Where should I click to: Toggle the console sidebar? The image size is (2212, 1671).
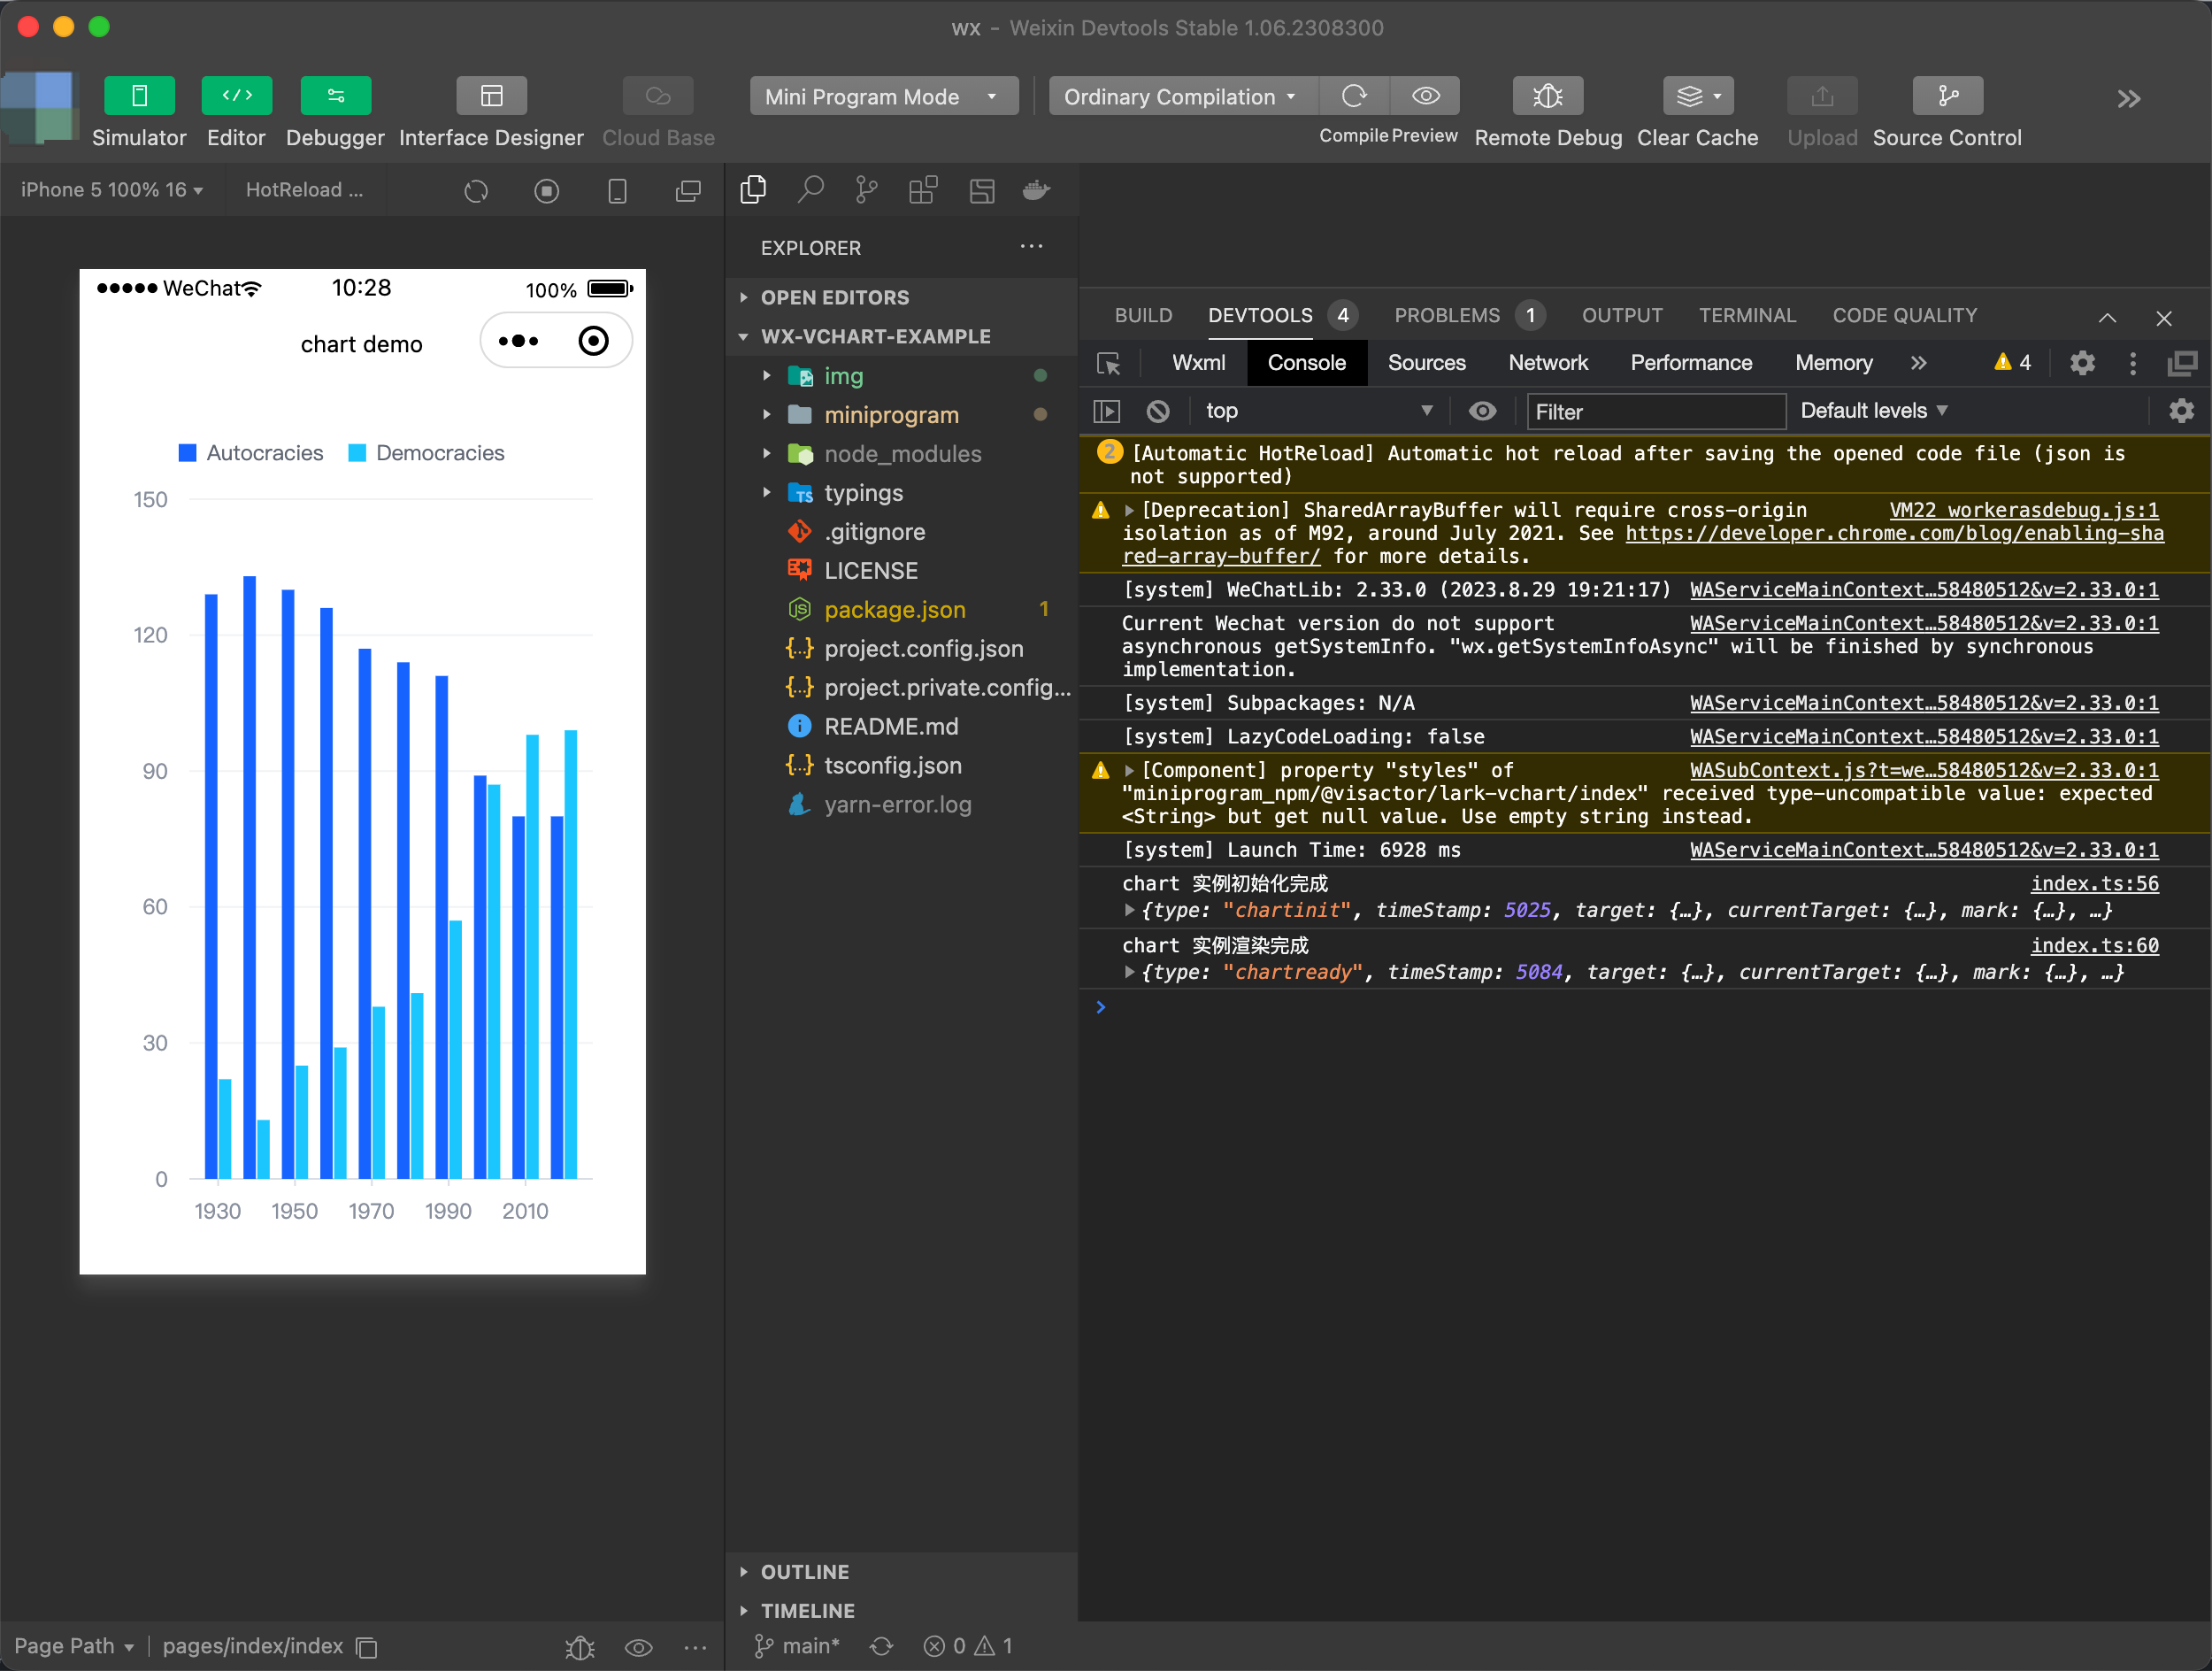click(1107, 411)
